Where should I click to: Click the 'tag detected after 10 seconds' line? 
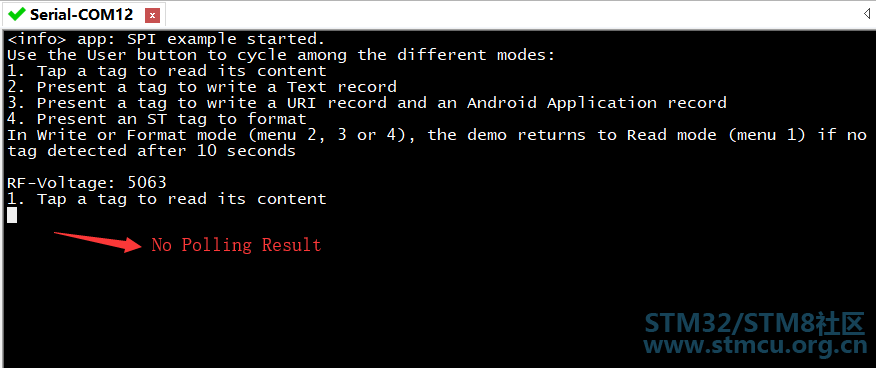[151, 151]
